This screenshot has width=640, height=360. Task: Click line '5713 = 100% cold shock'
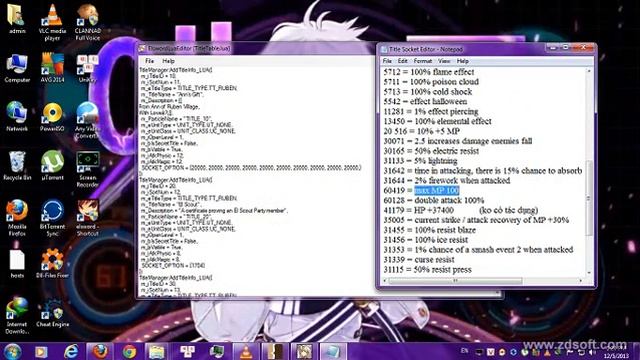coord(427,92)
